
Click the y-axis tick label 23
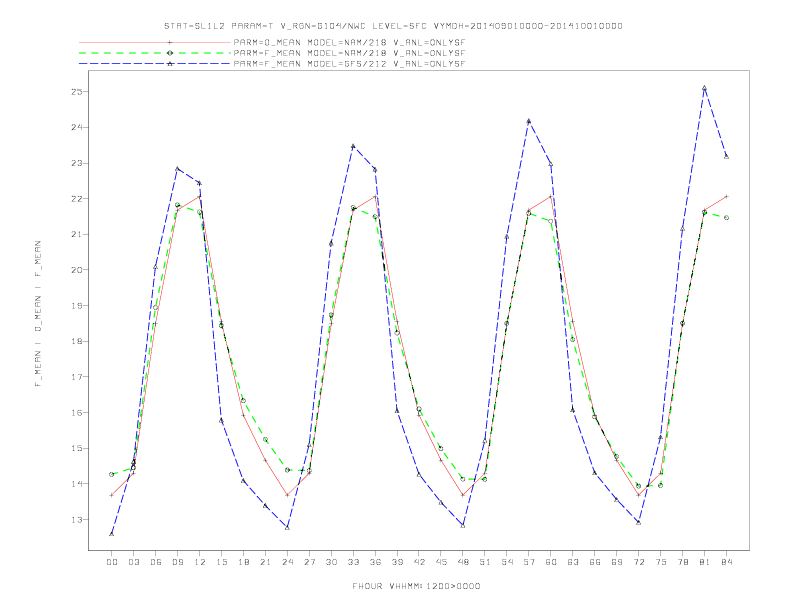77,163
